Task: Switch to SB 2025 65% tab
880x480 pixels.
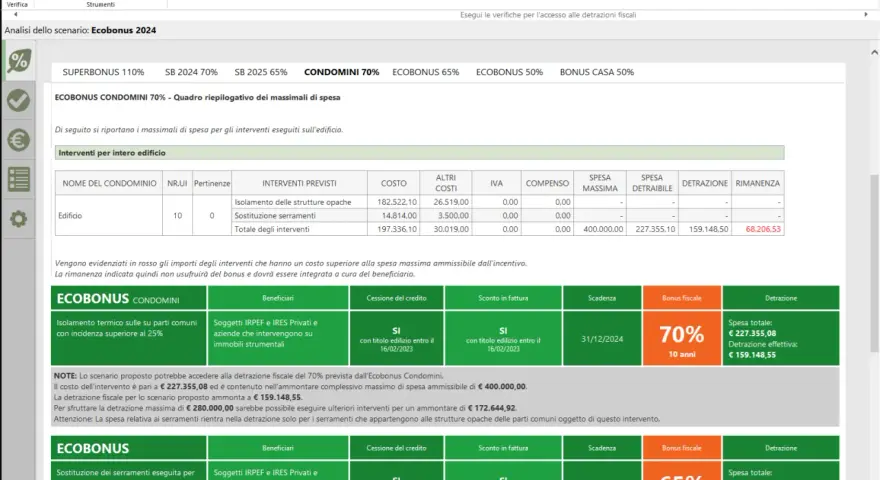Action: 261,72
